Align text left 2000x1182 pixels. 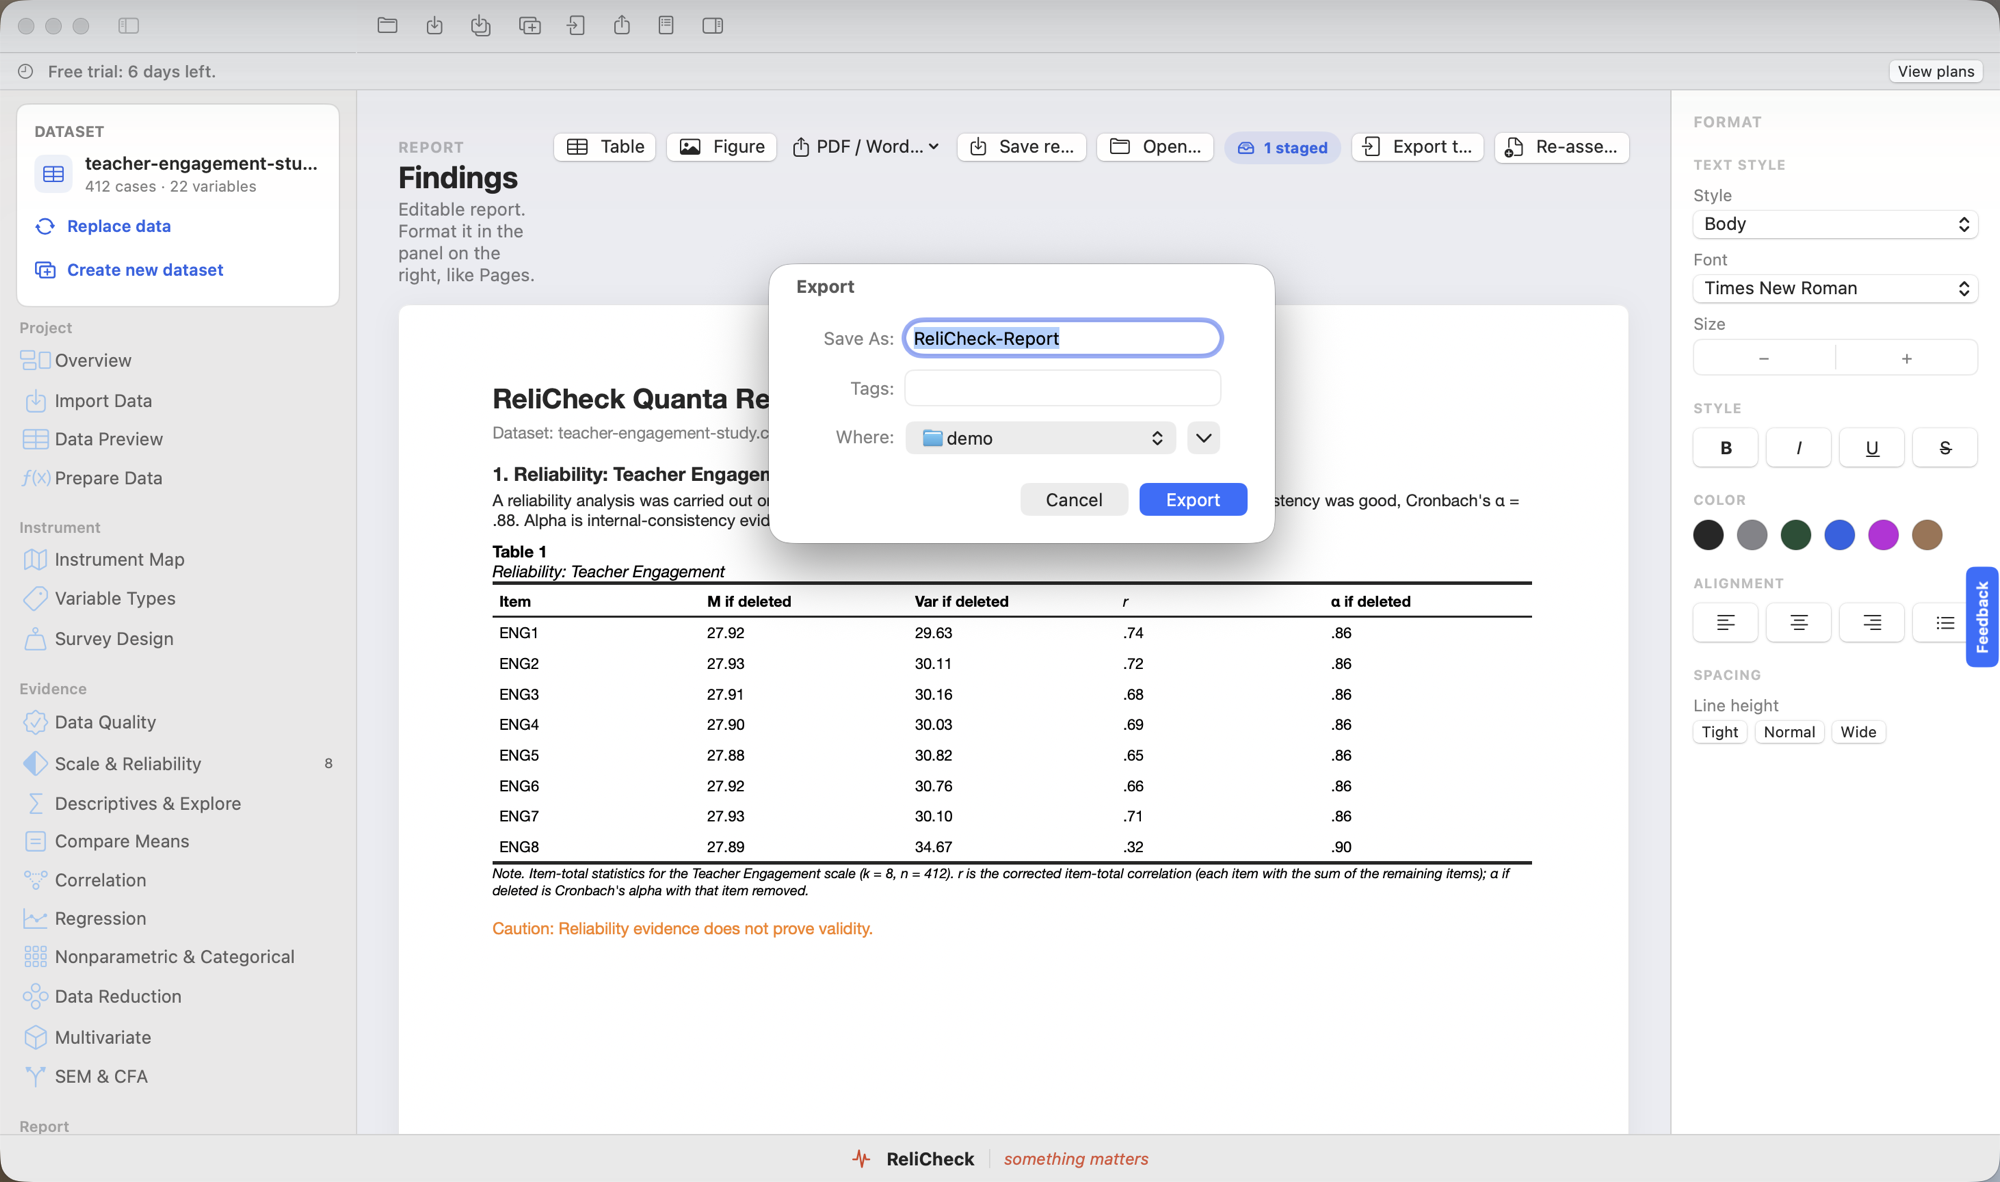pyautogui.click(x=1726, y=623)
